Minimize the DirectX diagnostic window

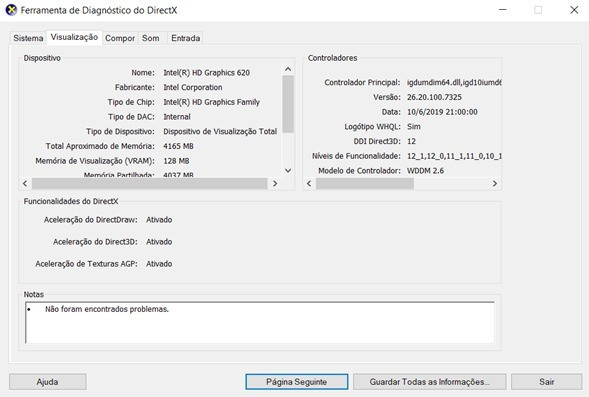(503, 10)
